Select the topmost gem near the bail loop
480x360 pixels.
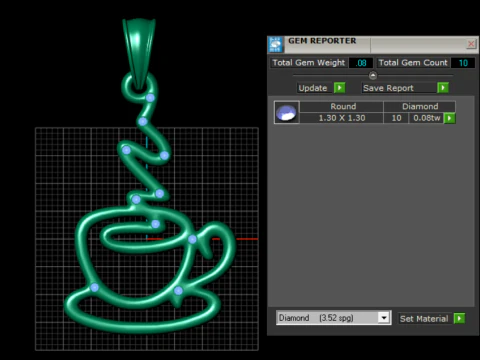pyautogui.click(x=150, y=98)
